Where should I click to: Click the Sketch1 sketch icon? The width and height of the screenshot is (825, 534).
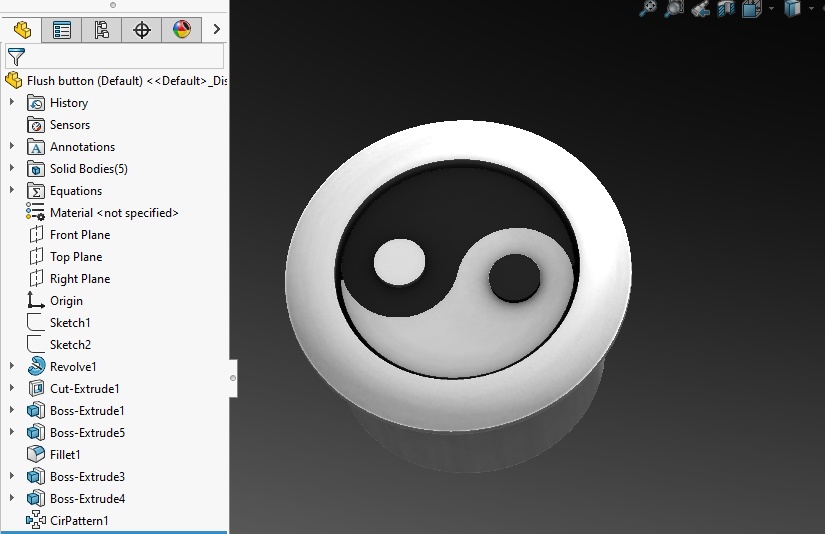coord(35,322)
